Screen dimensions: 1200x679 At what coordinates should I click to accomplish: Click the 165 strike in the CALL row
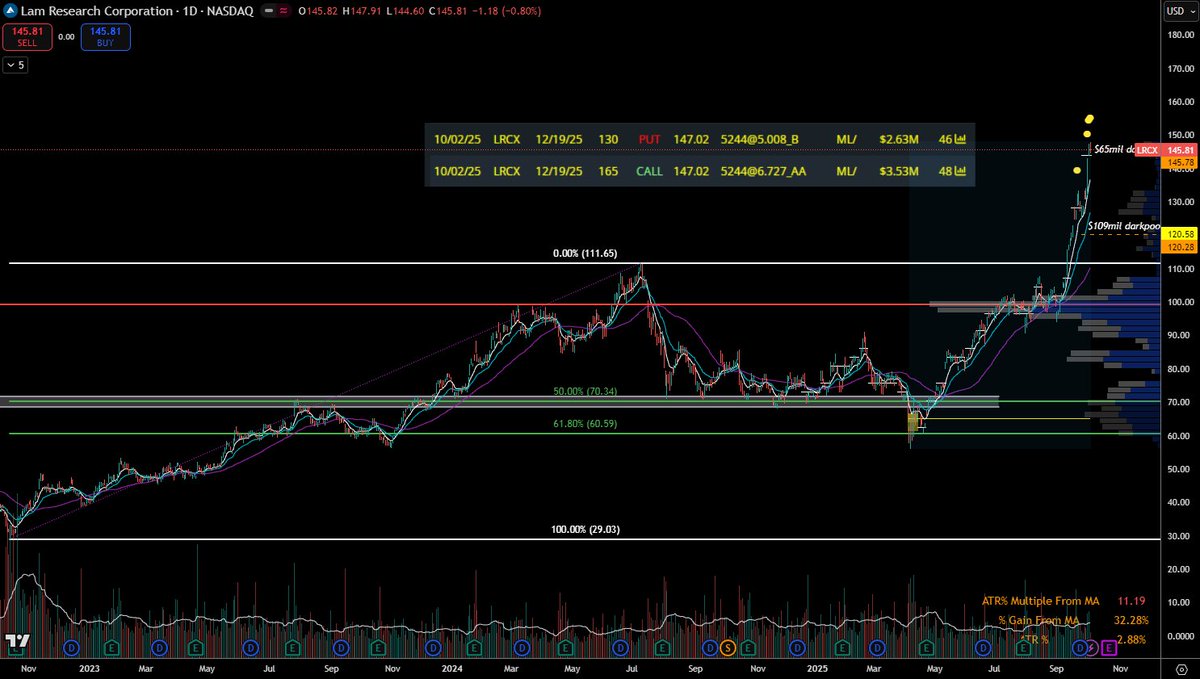[608, 171]
